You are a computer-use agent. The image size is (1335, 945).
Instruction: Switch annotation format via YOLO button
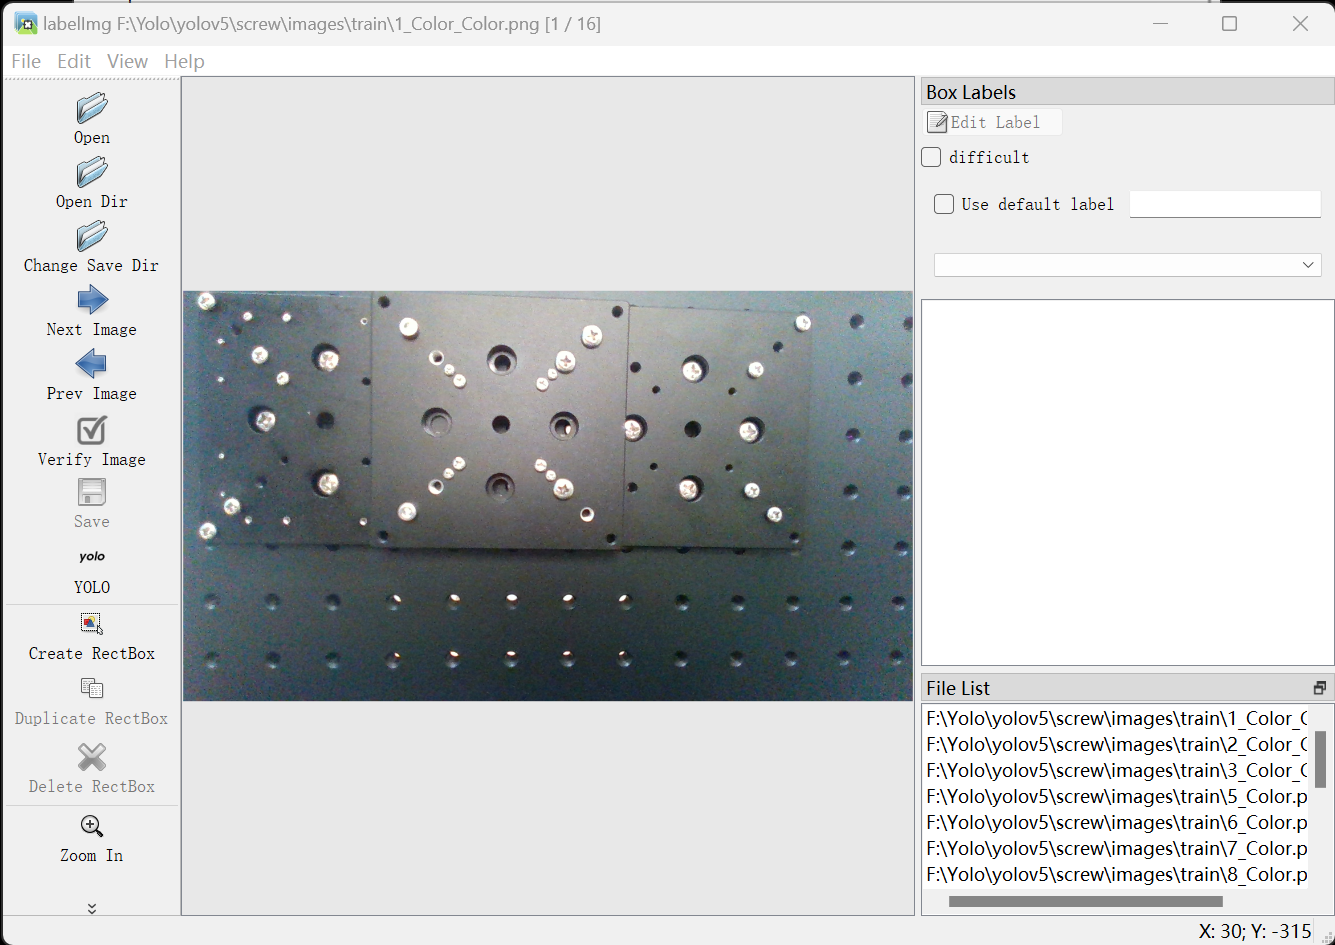[x=92, y=568]
